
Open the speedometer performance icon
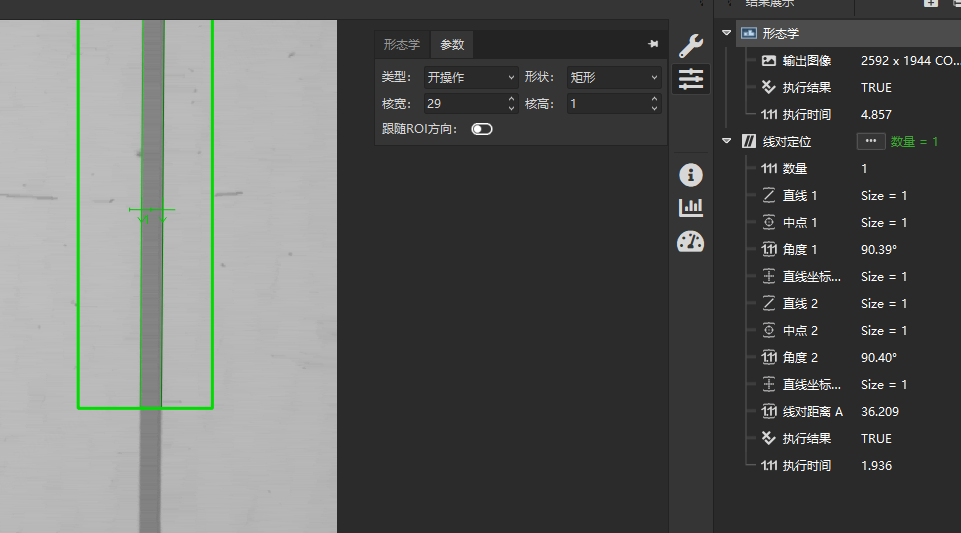pos(691,241)
